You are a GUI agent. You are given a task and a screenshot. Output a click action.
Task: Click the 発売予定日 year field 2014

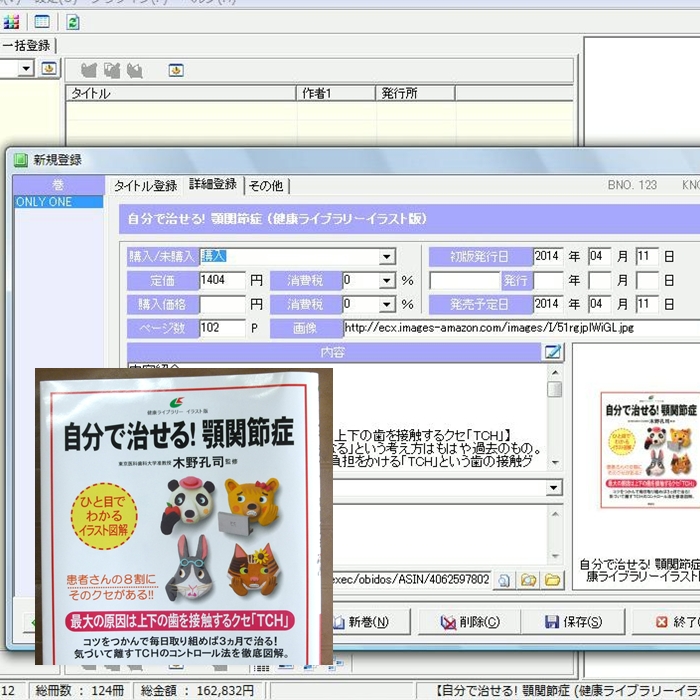[548, 304]
